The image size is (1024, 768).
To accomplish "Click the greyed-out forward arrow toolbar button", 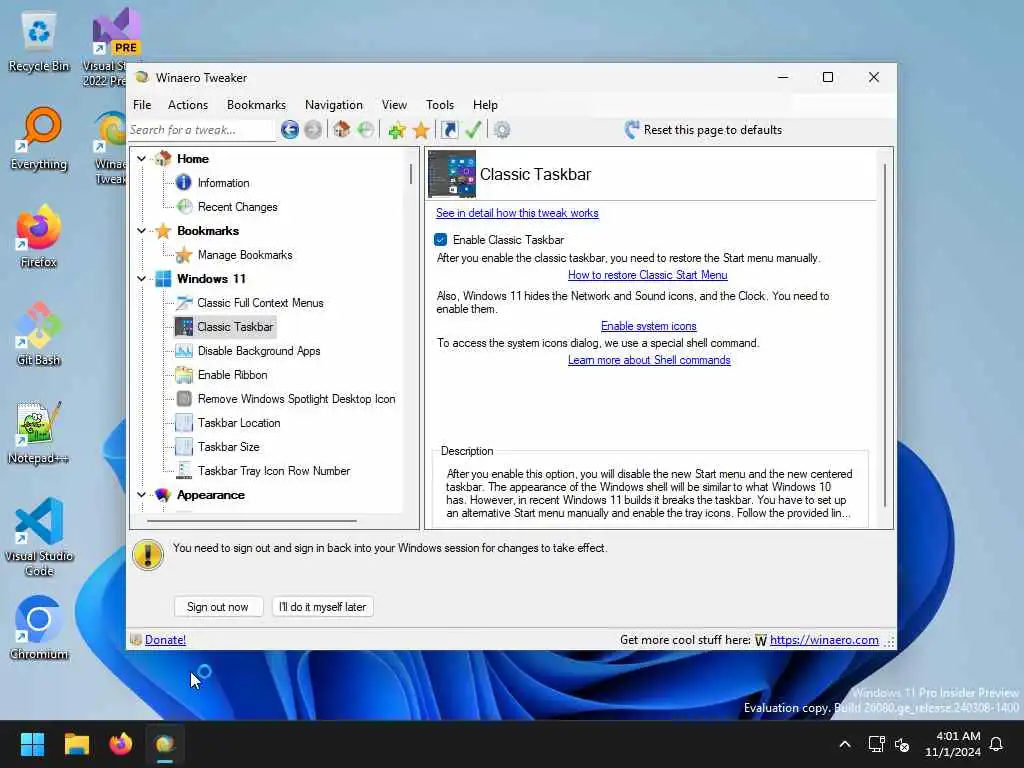I will pos(313,130).
